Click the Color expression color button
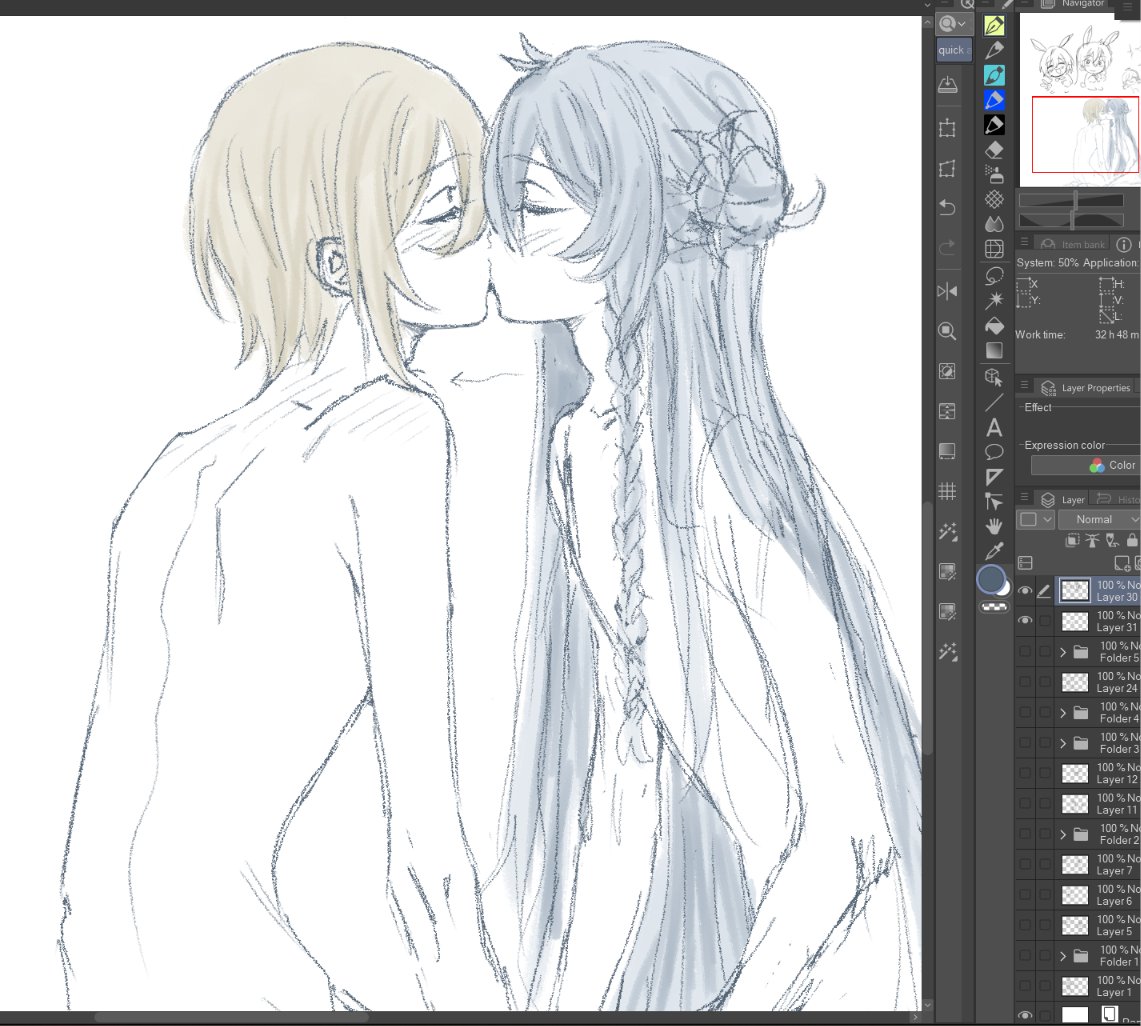 tap(1085, 466)
